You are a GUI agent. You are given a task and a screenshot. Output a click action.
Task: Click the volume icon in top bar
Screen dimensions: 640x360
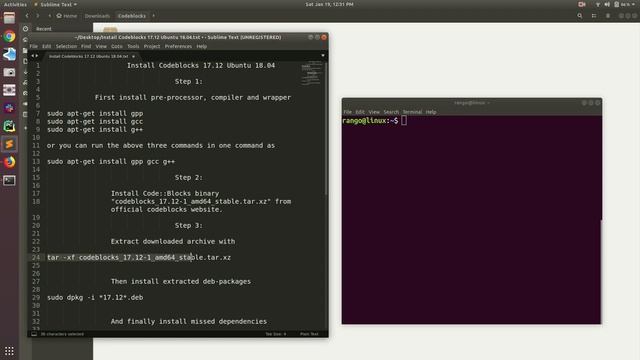pyautogui.click(x=607, y=4)
